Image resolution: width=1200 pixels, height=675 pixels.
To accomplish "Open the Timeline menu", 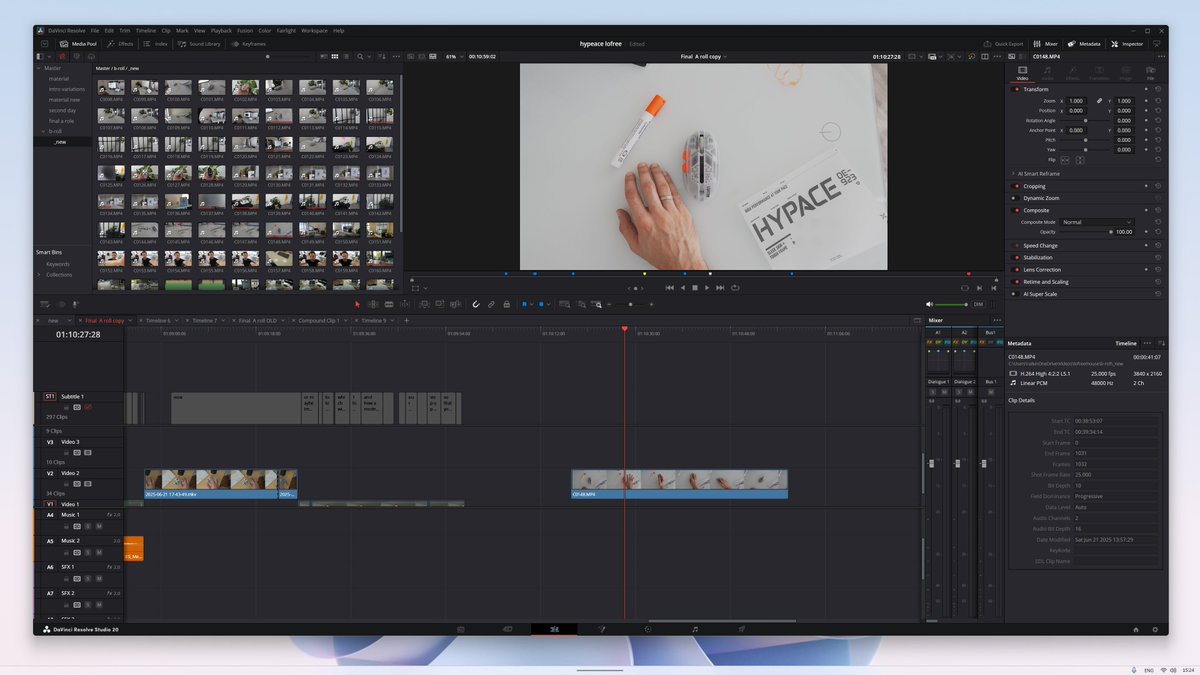I will [145, 30].
